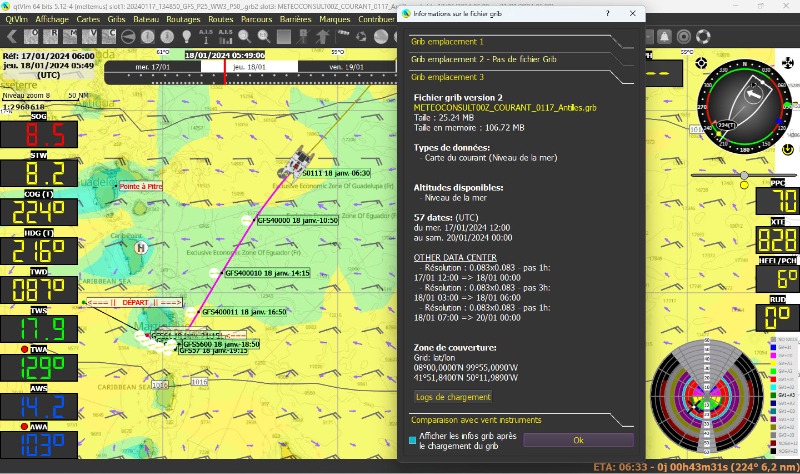Click the first magnifier zoom icon
Image resolution: width=800 pixels, height=474 pixels.
pyautogui.click(x=244, y=36)
